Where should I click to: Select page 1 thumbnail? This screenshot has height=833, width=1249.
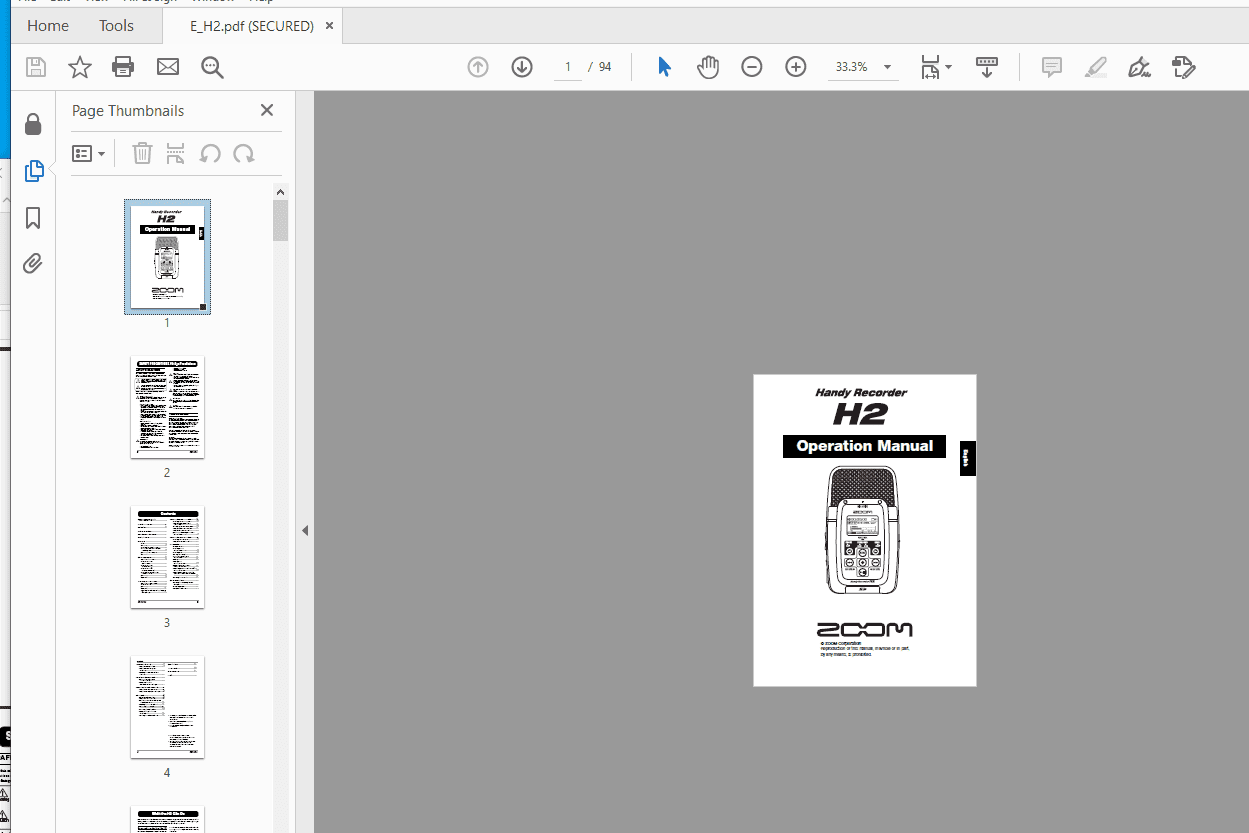[x=167, y=257]
